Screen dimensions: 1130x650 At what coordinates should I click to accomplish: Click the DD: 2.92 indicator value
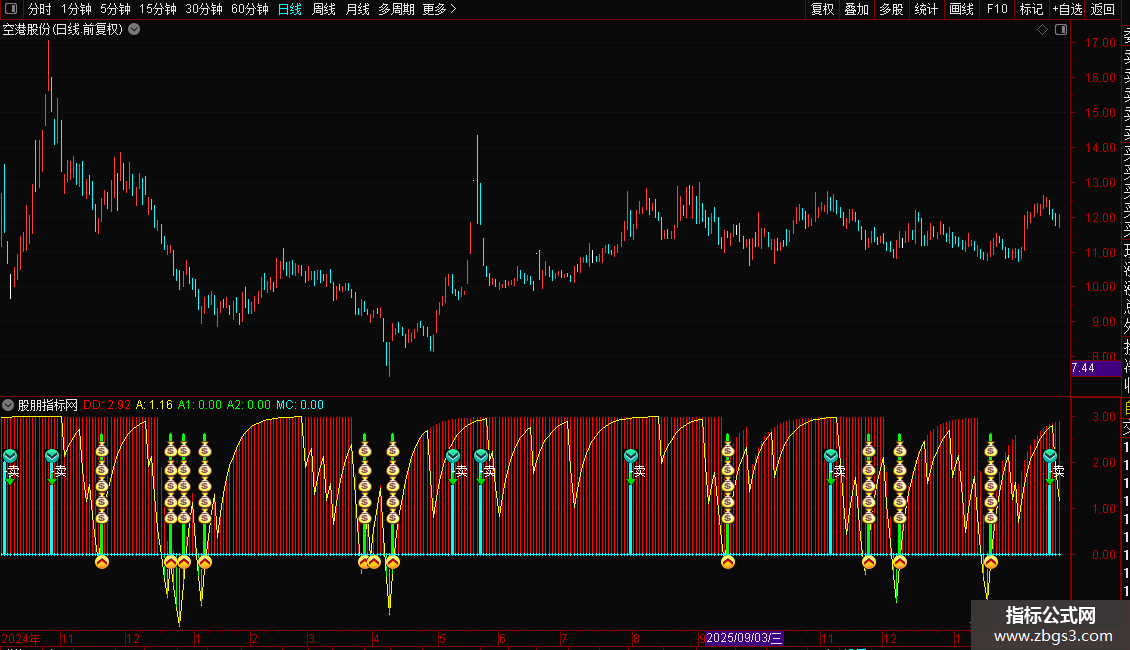point(107,405)
